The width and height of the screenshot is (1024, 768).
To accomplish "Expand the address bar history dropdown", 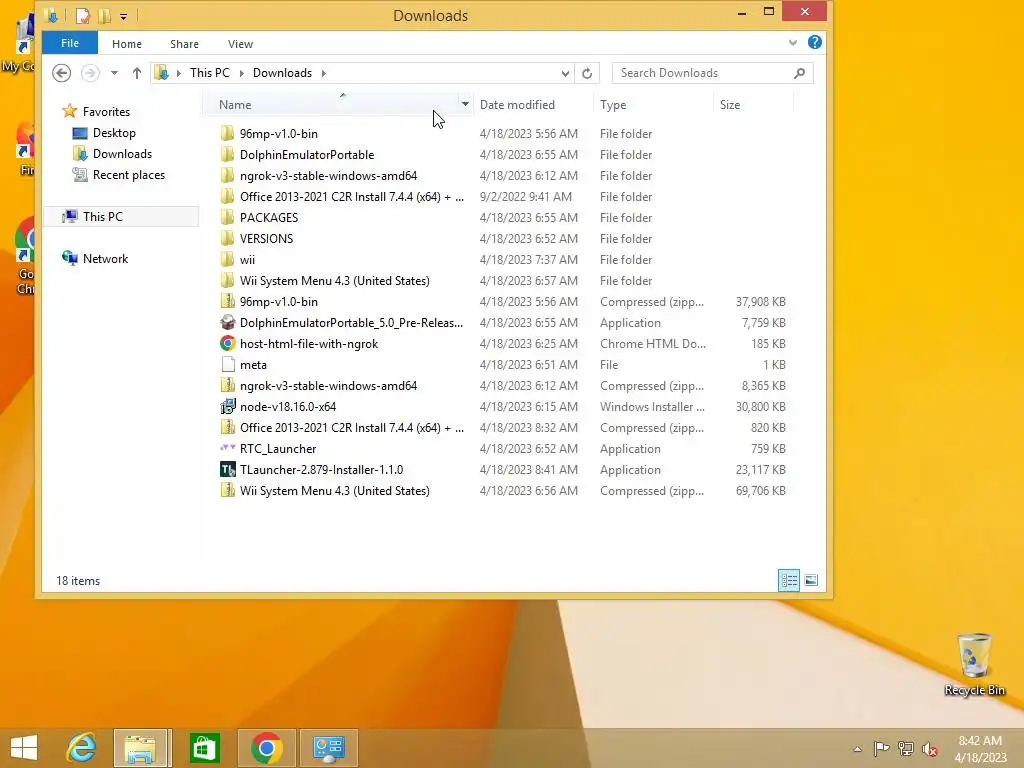I will (x=565, y=73).
